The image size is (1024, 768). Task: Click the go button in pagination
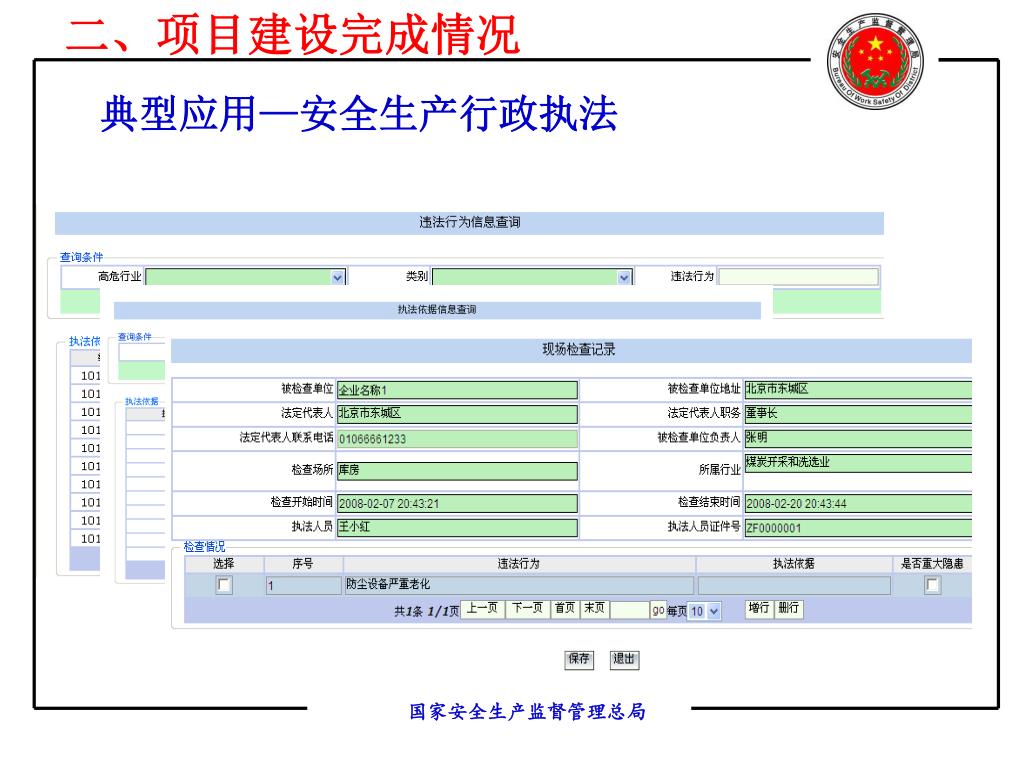pyautogui.click(x=658, y=611)
